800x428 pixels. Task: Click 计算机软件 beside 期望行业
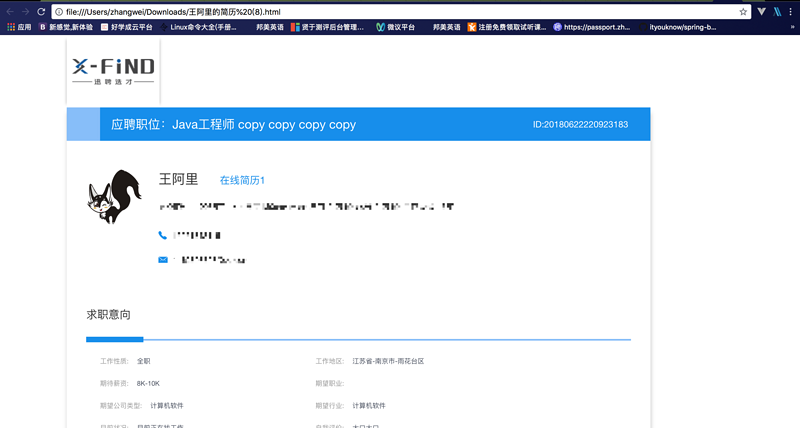pyautogui.click(x=369, y=406)
